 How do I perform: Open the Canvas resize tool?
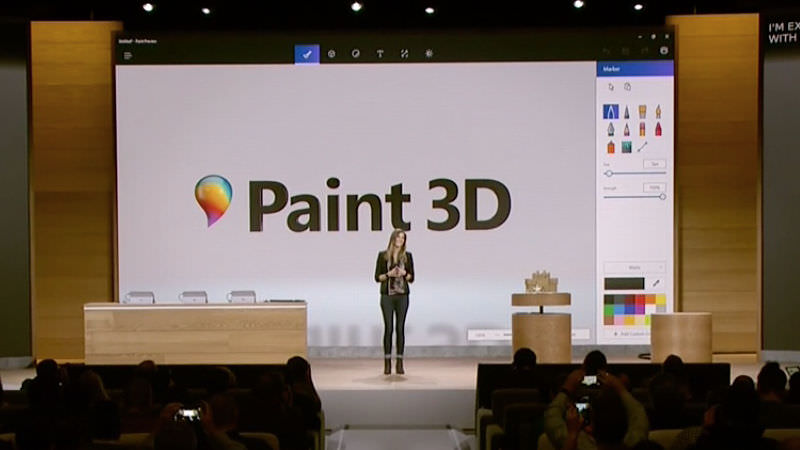click(x=404, y=54)
